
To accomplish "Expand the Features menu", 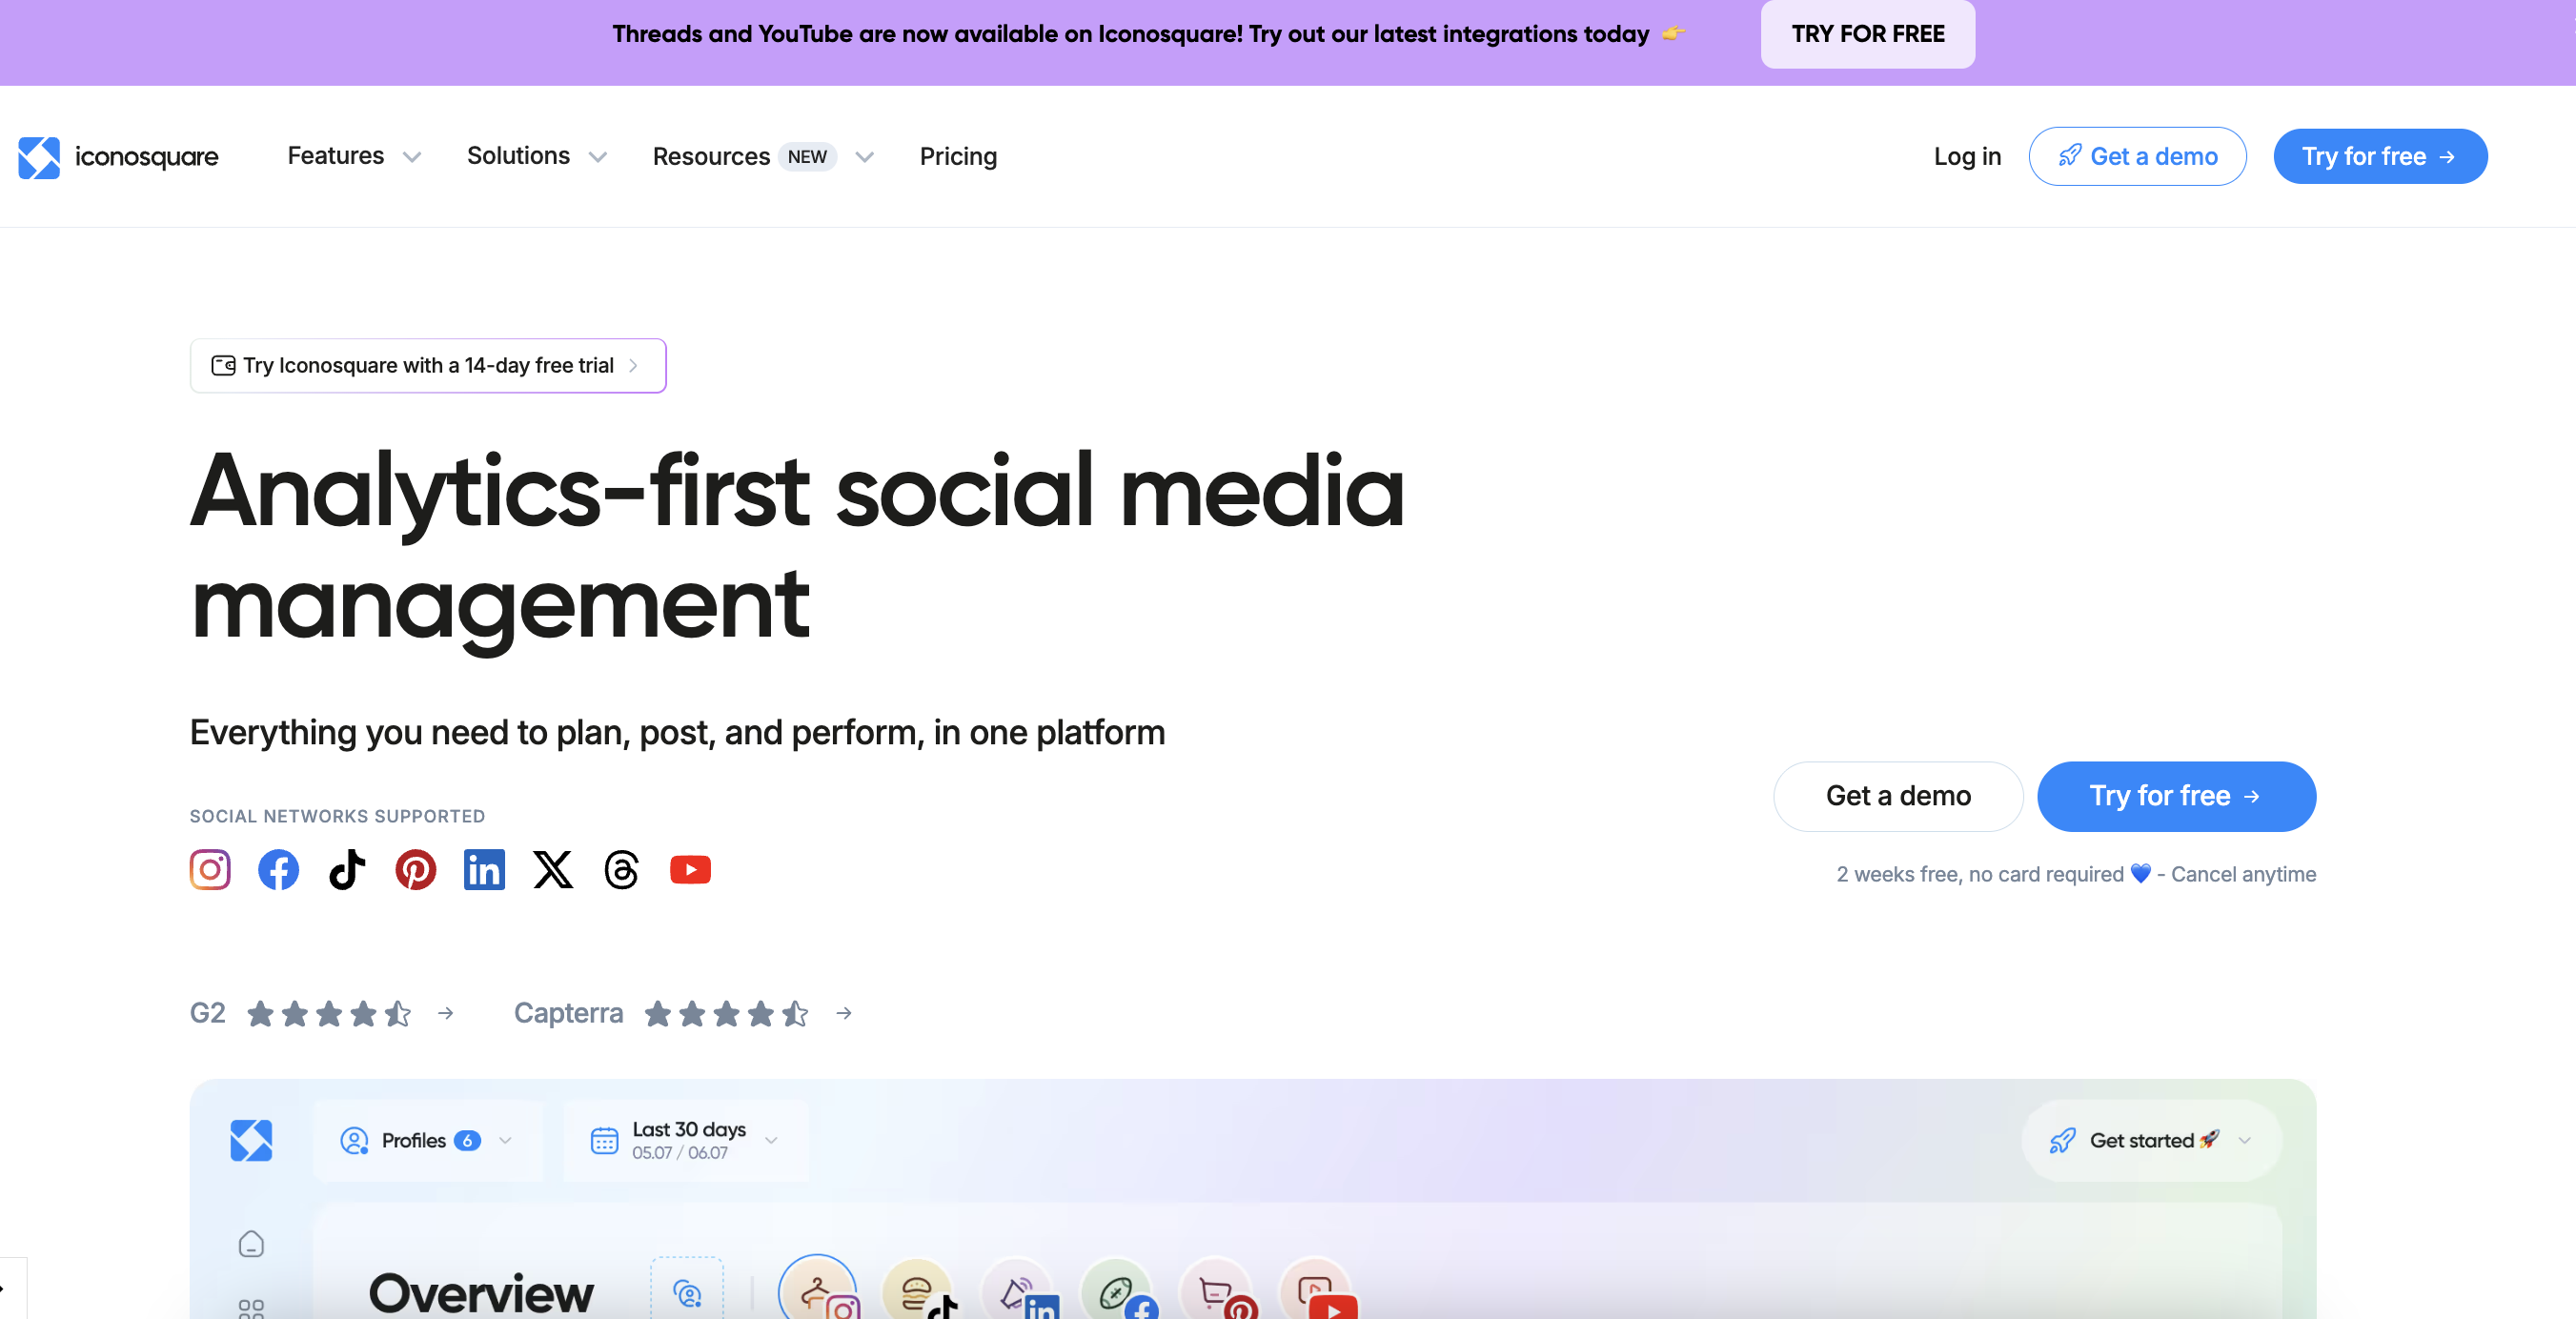I will pyautogui.click(x=353, y=156).
